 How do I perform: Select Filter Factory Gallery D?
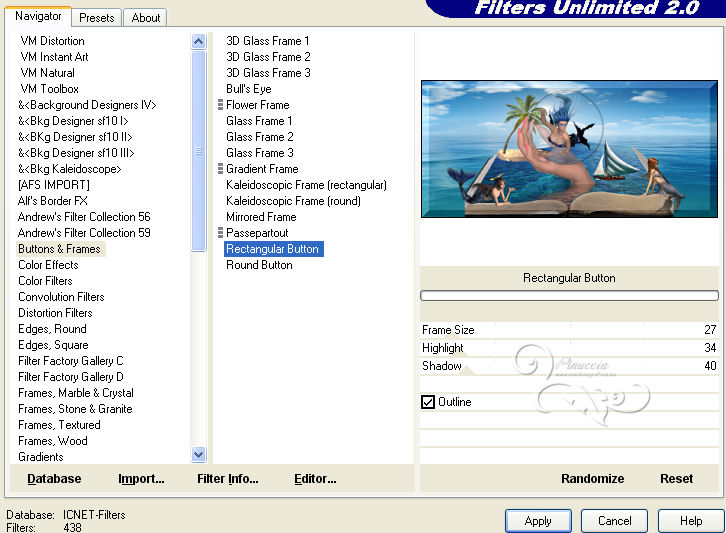pos(70,377)
